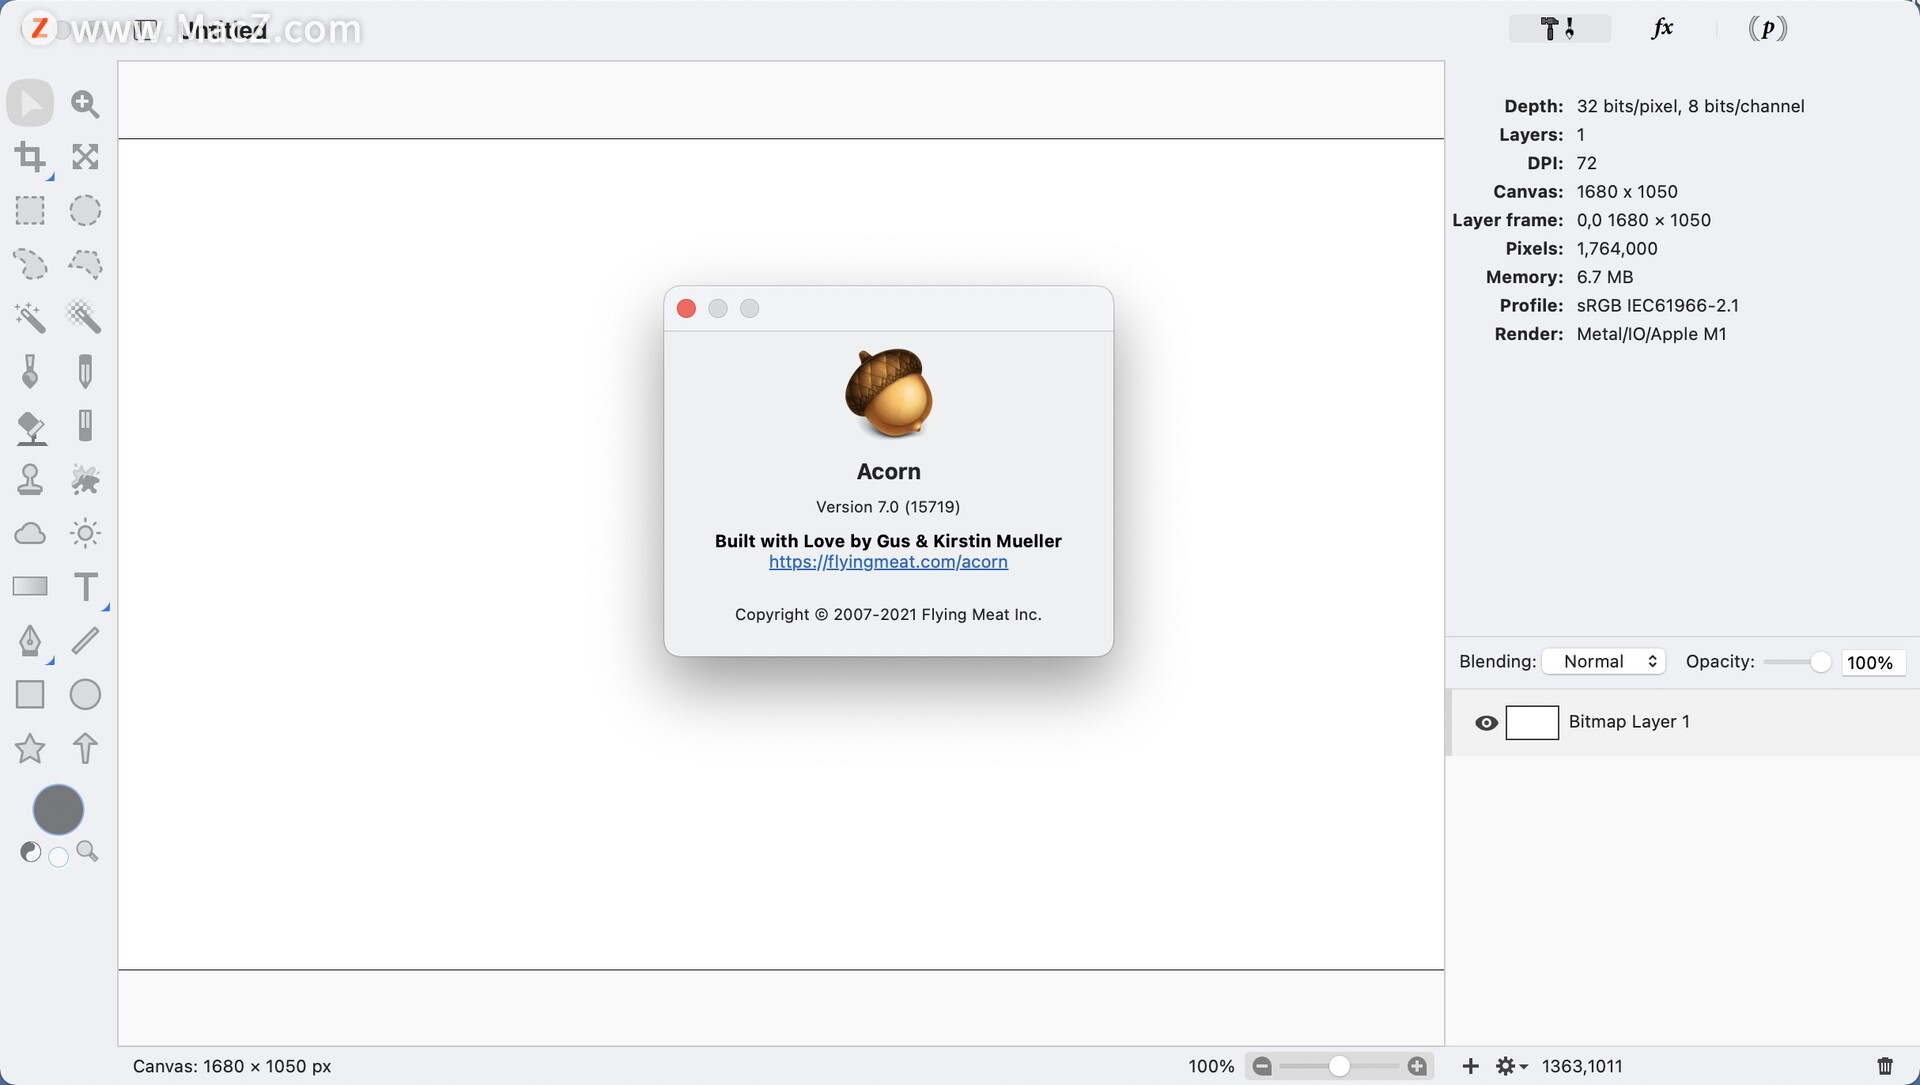Open the layer settings gear menu
This screenshot has height=1085, width=1920.
point(1511,1066)
